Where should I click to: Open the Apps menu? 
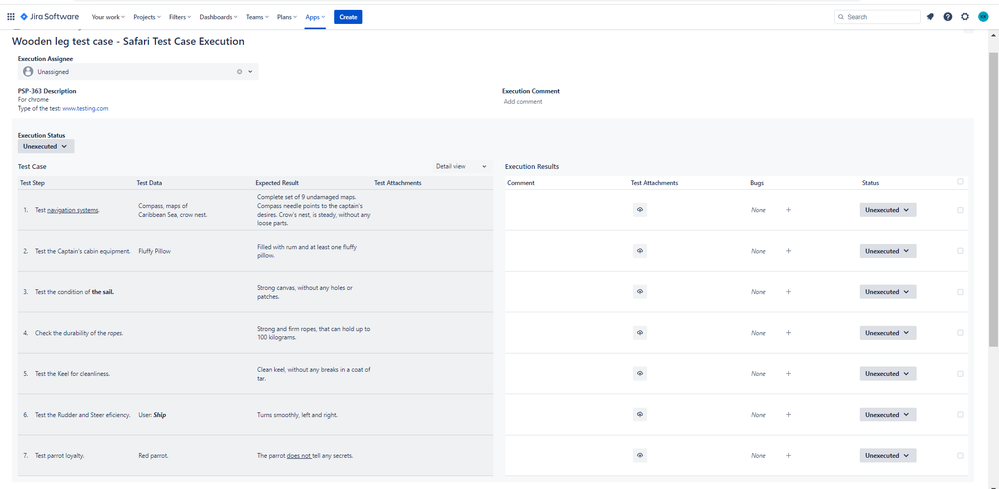tap(315, 17)
